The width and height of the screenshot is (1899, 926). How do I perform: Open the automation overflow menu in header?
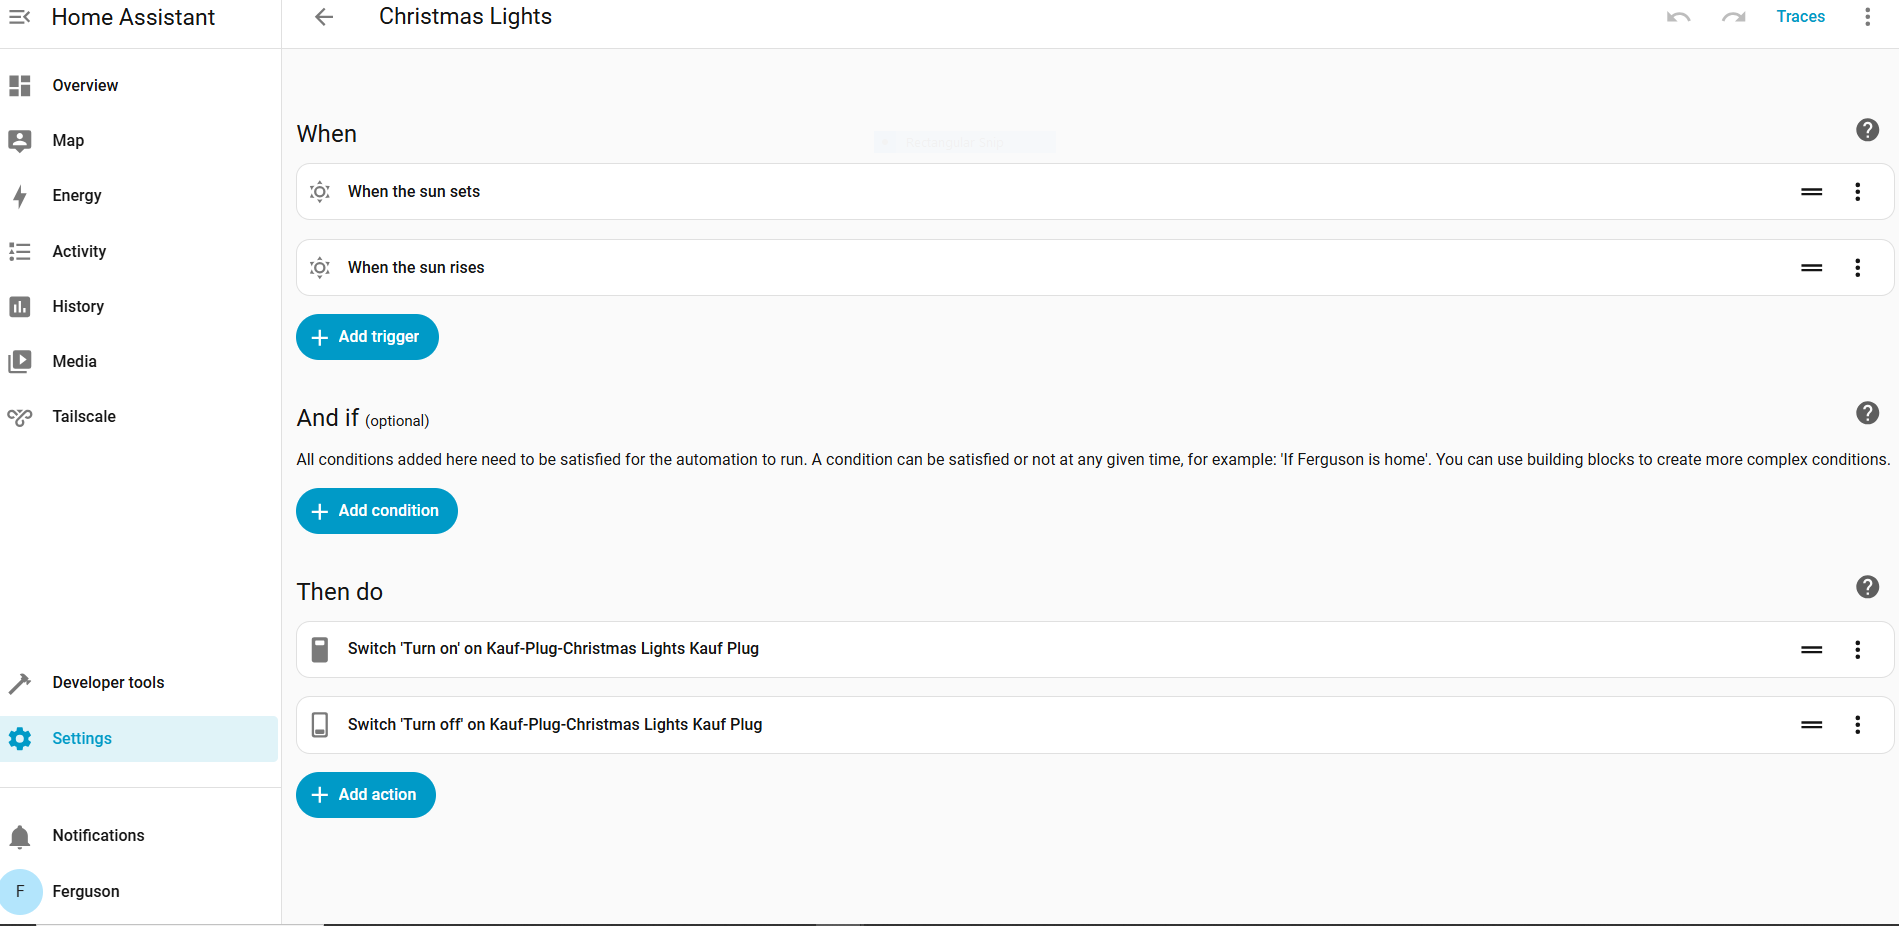pyautogui.click(x=1866, y=17)
